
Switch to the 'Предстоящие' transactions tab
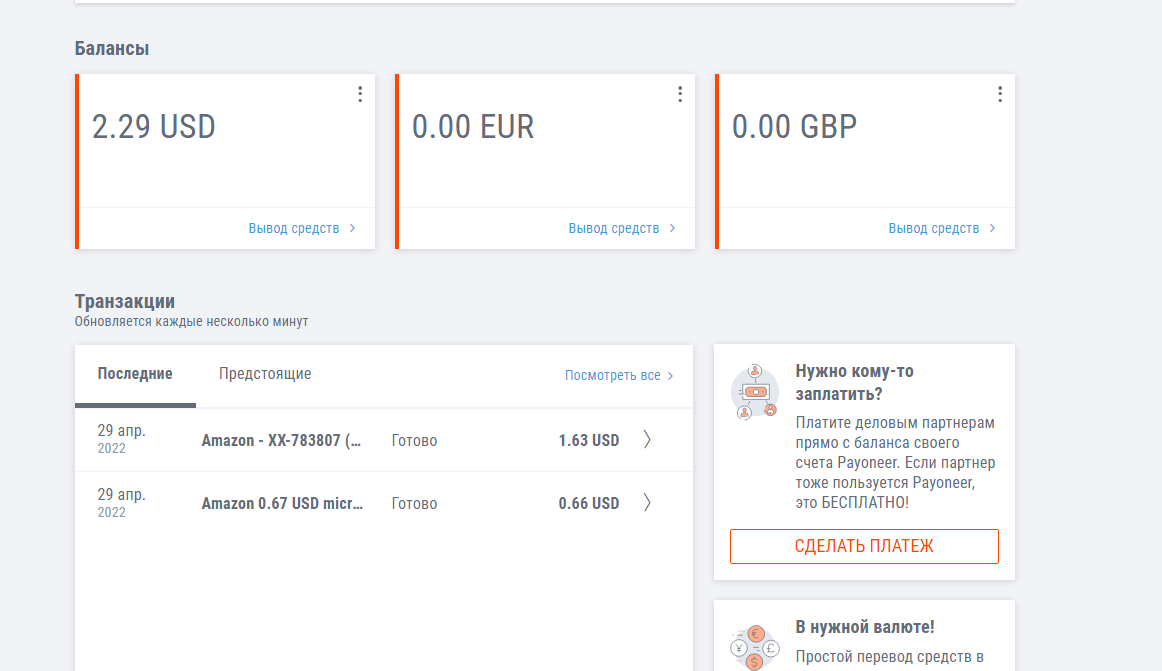tap(265, 374)
